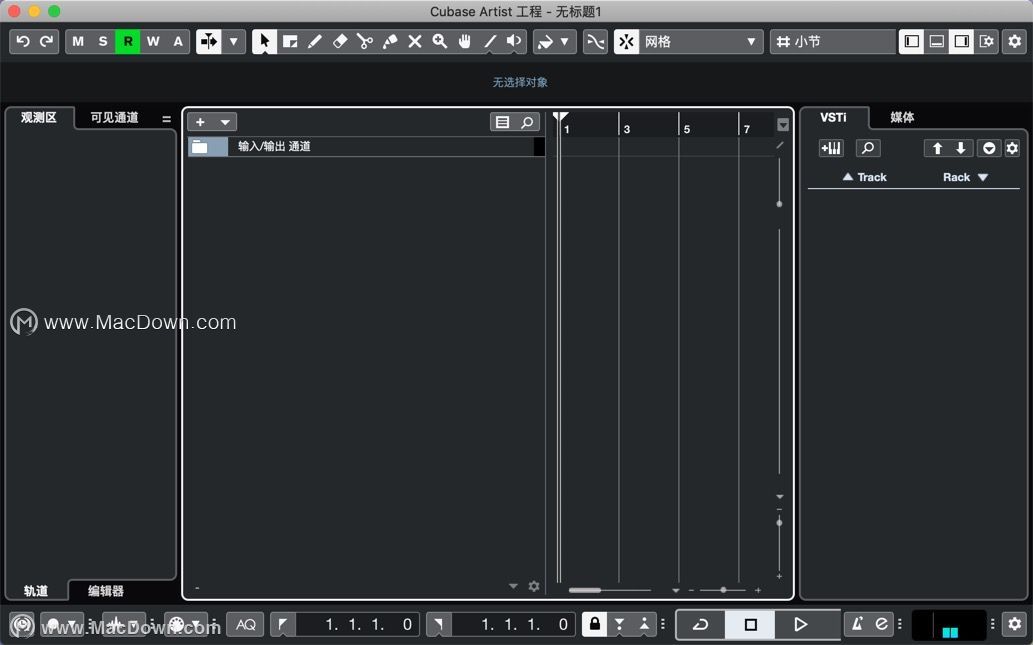Open the Color tool dropdown arrow
Screen dimensions: 1033x645
point(565,42)
